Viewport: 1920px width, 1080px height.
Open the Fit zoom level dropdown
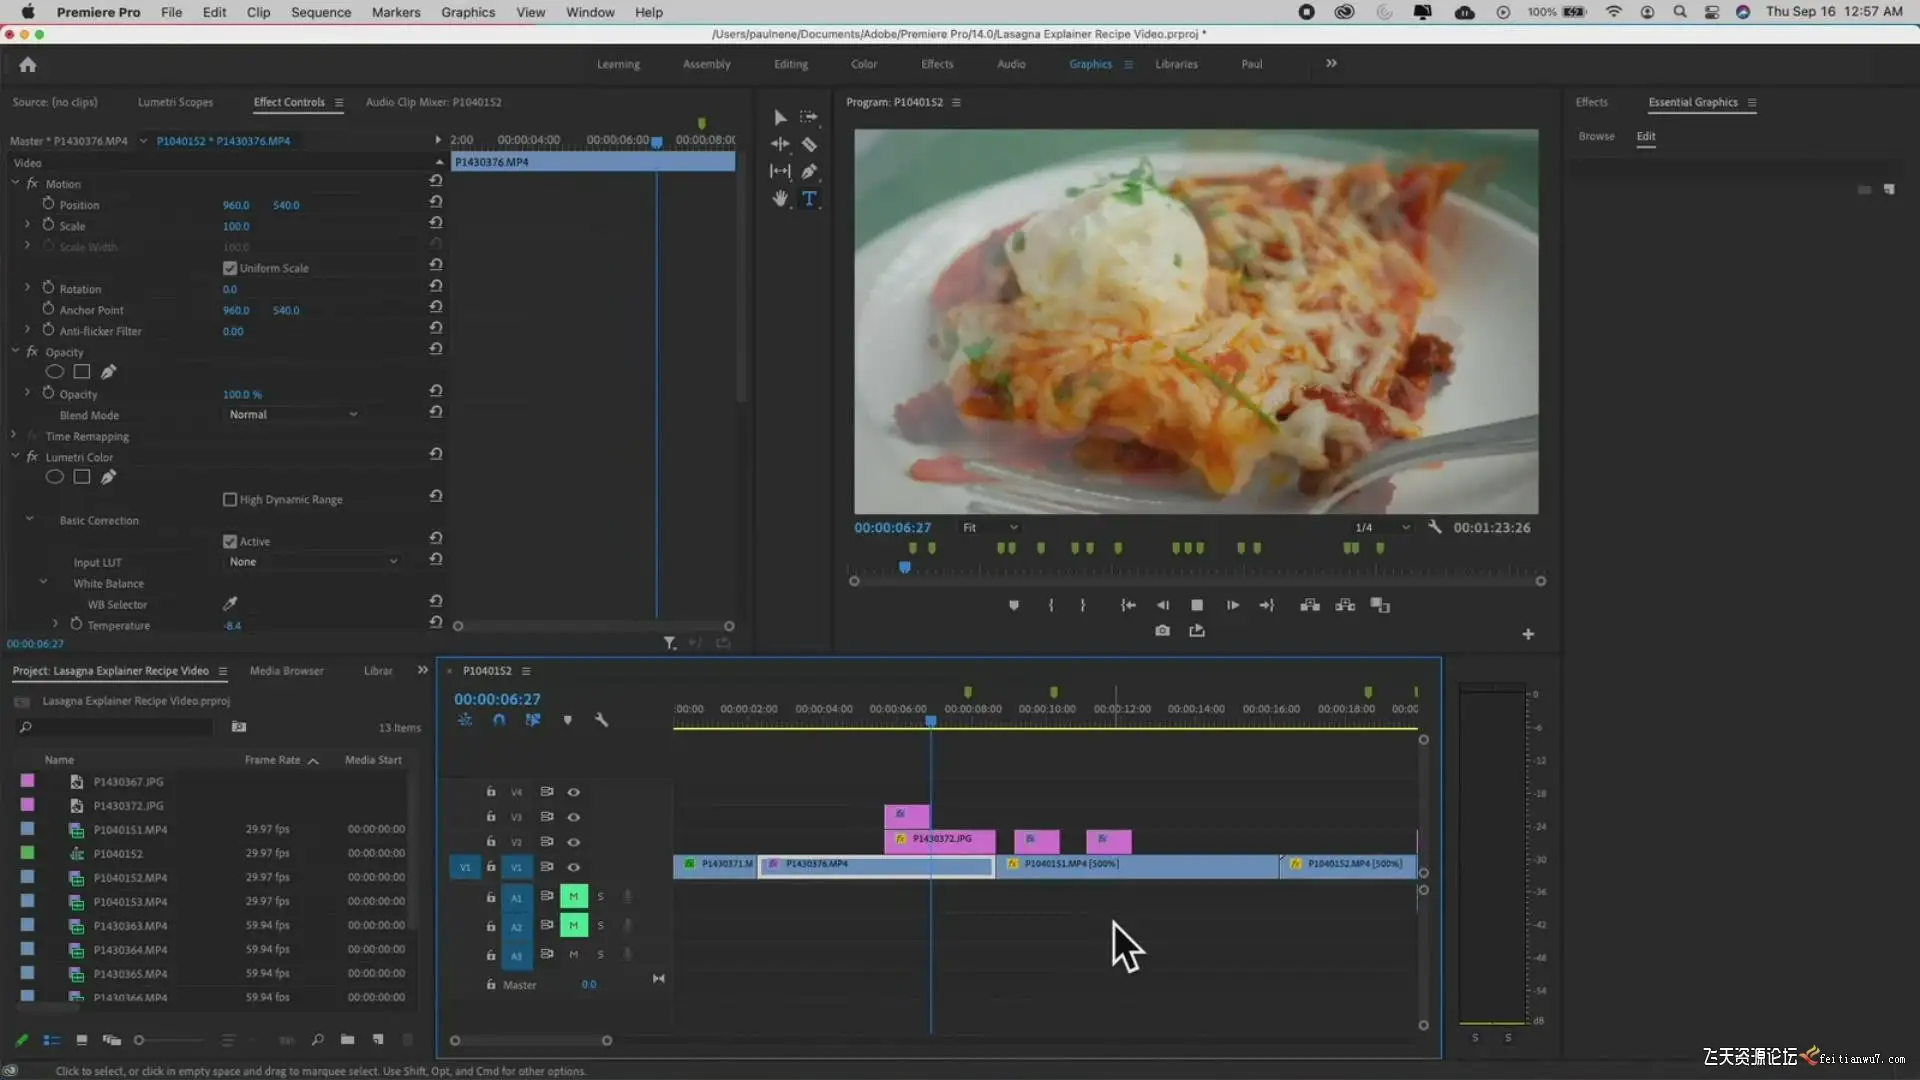click(x=990, y=528)
